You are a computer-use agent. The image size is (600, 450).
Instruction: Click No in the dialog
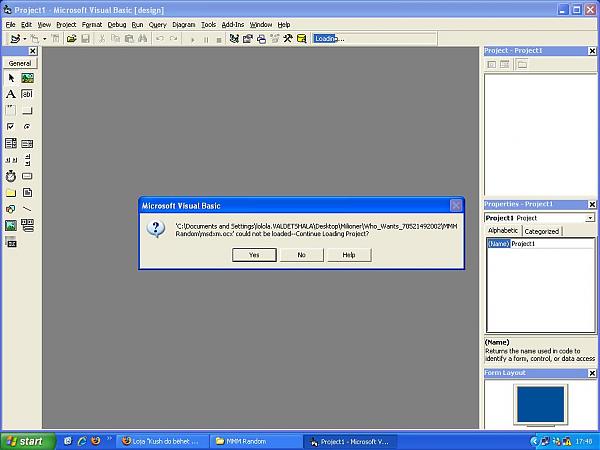(x=302, y=255)
